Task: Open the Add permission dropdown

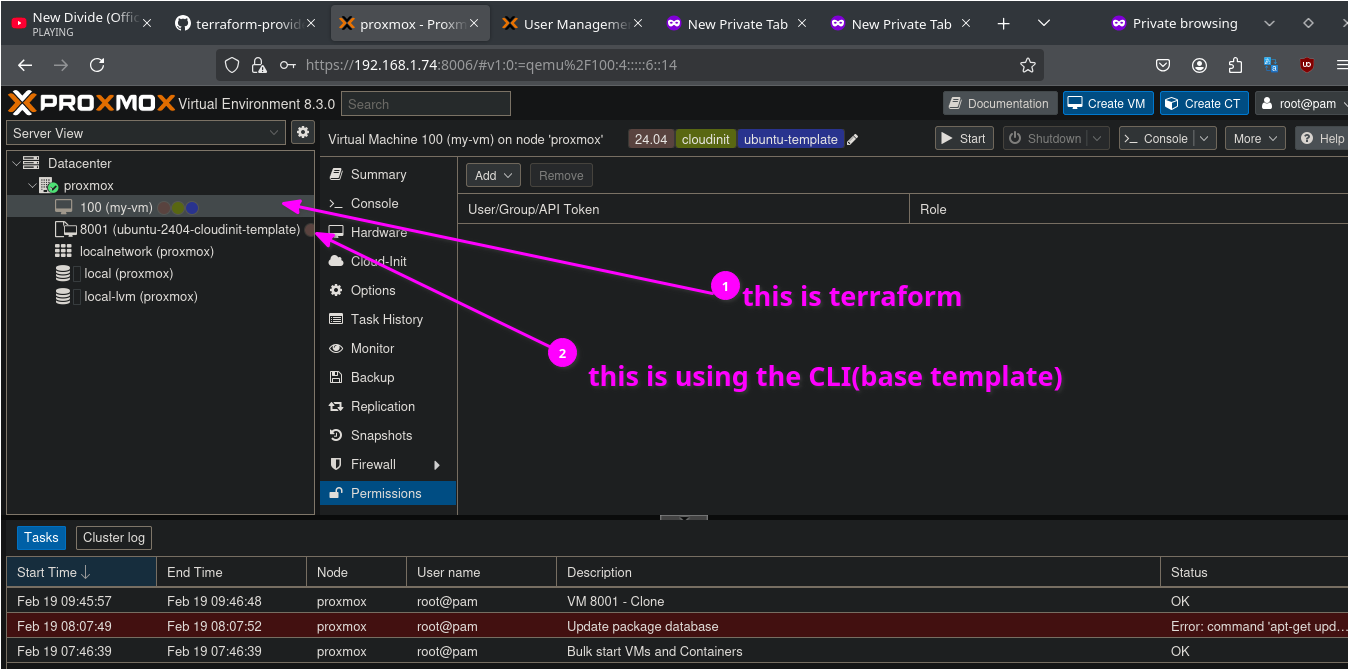Action: tap(493, 175)
